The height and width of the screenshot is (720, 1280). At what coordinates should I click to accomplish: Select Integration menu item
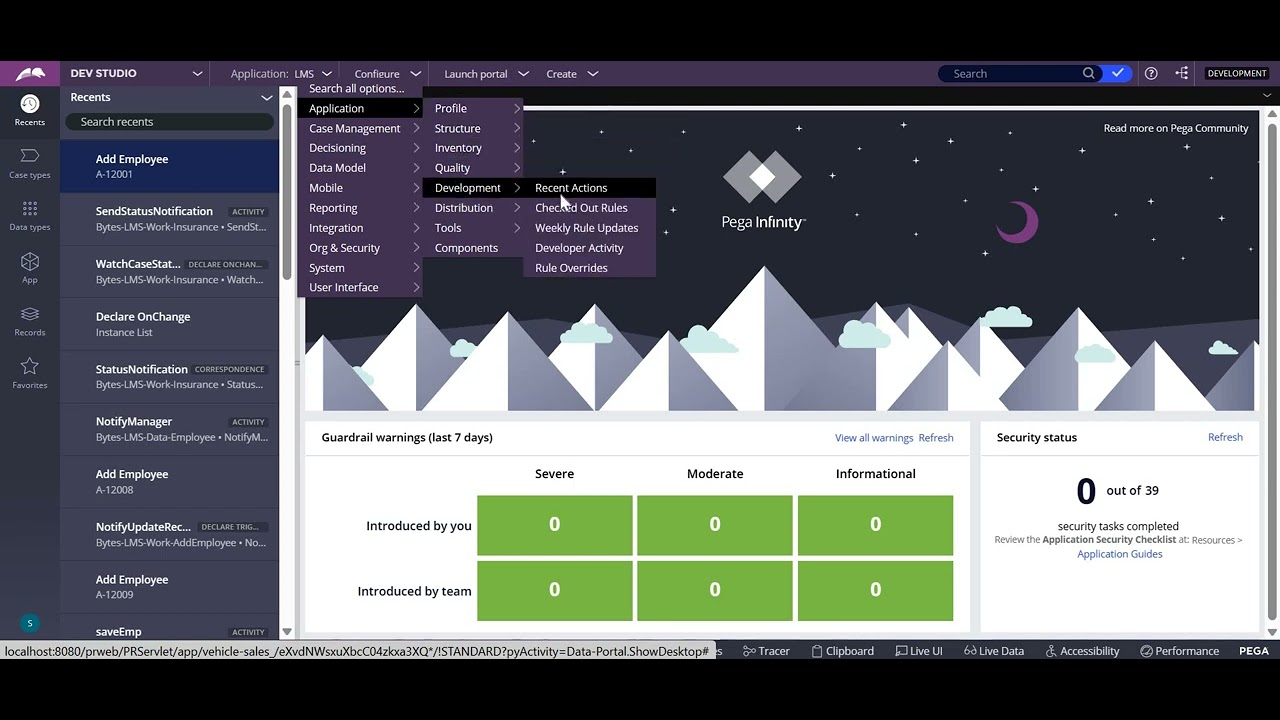(361, 228)
